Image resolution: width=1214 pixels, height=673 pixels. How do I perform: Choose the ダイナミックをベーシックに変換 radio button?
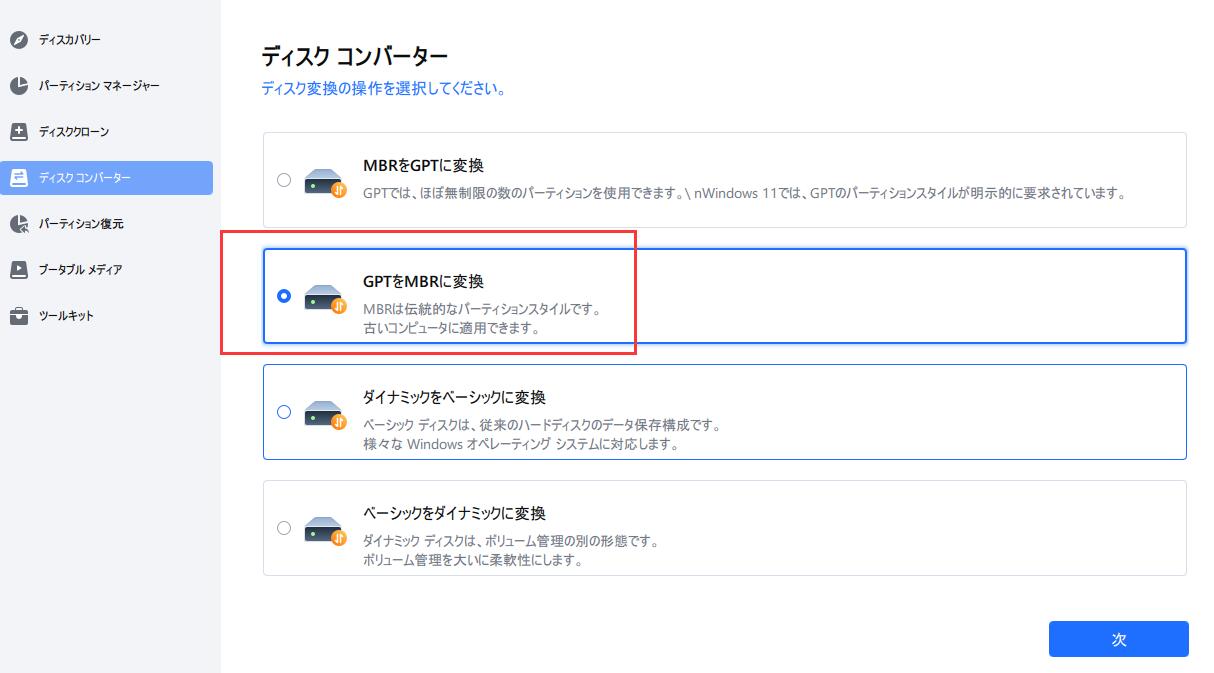(284, 411)
